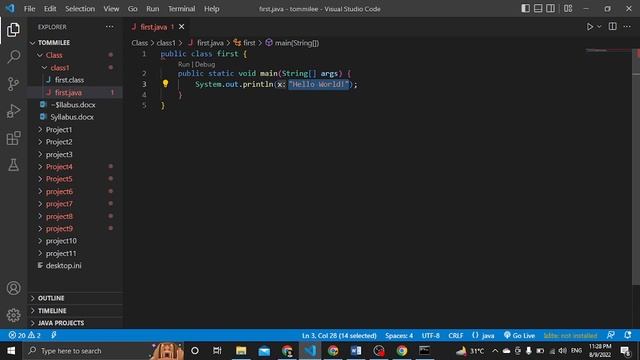The height and width of the screenshot is (360, 640).
Task: Click the Windows taskbar search box
Action: (x=104, y=351)
